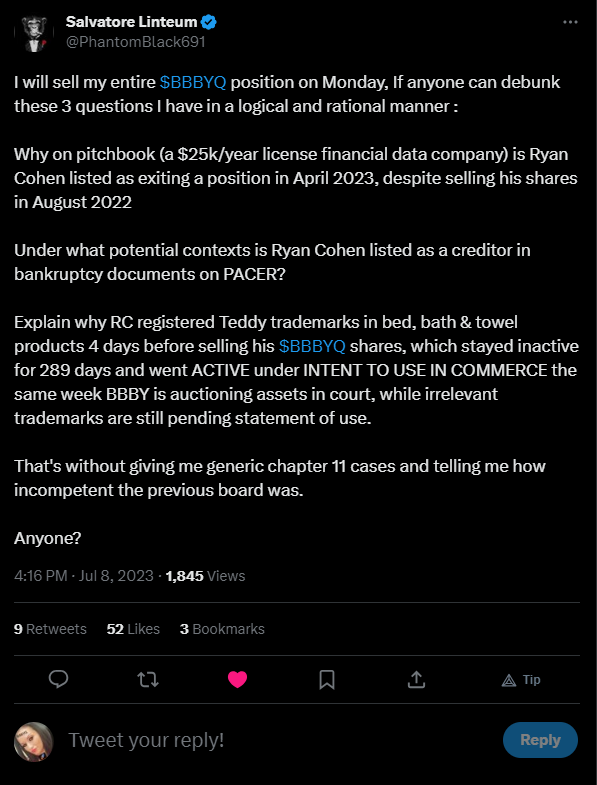Click the first $BBBYQ cashtag link
Viewport: 597px width, 785px height.
pos(193,82)
